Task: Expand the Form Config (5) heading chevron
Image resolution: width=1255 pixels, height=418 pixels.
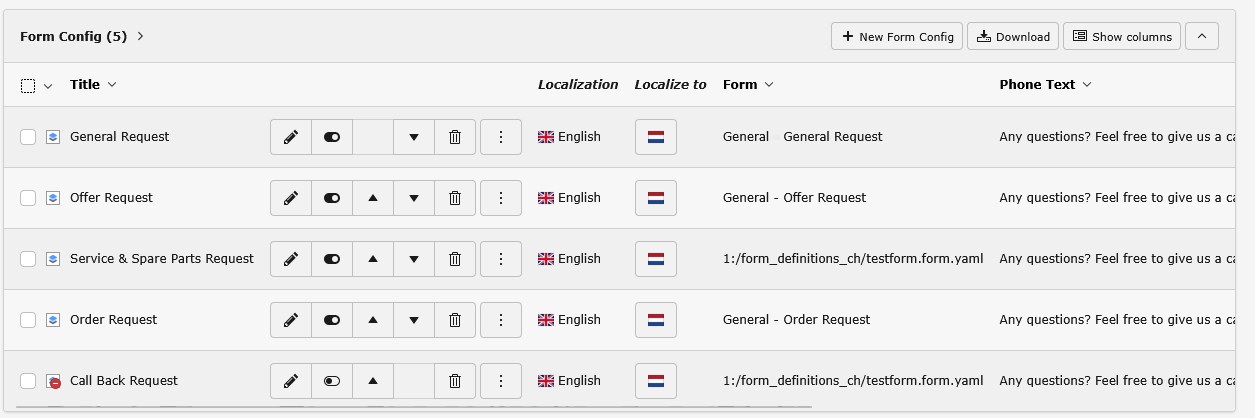Action: point(141,37)
